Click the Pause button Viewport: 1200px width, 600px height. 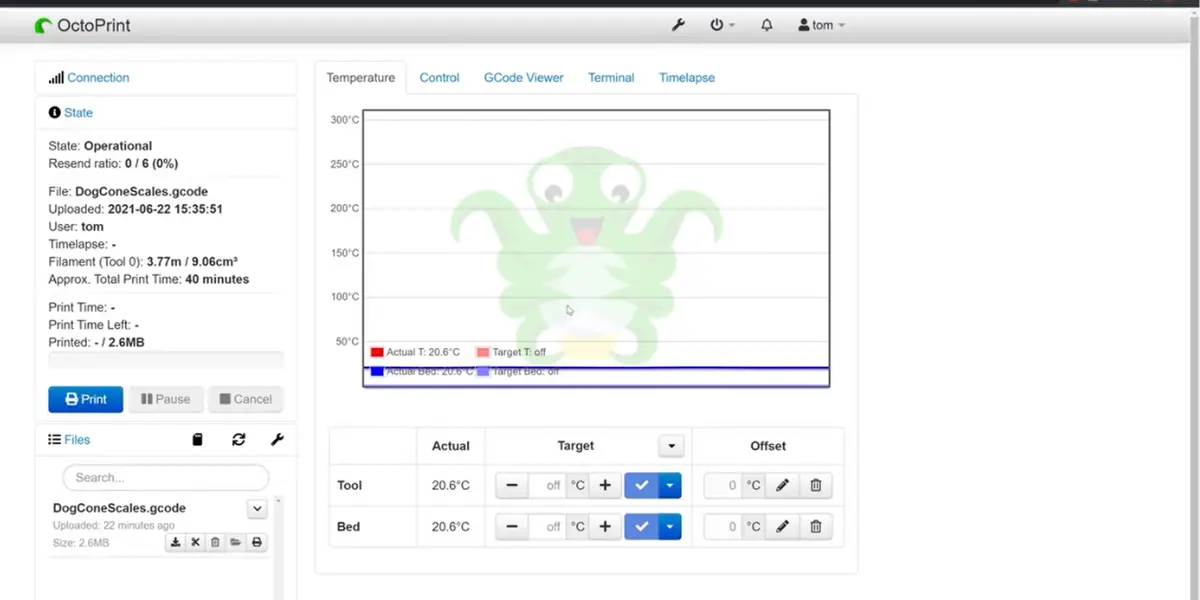point(166,399)
